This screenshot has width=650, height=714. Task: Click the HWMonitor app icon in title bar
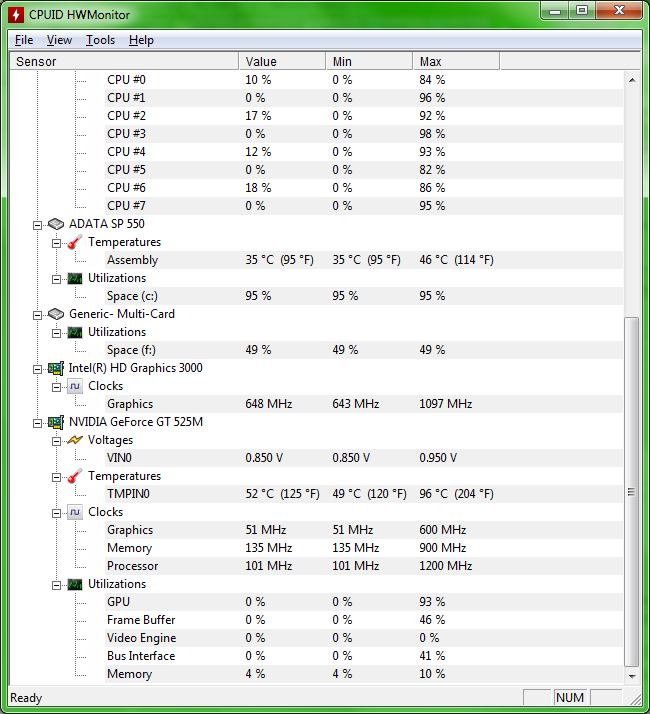pyautogui.click(x=17, y=15)
